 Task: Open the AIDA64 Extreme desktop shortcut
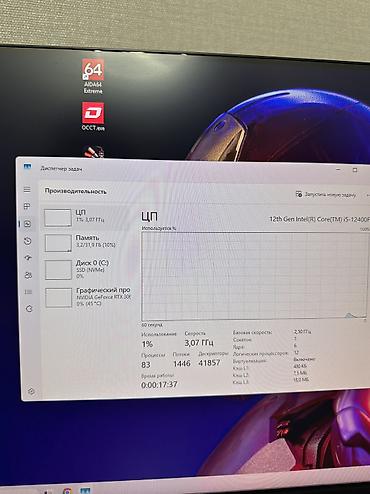pos(93,76)
